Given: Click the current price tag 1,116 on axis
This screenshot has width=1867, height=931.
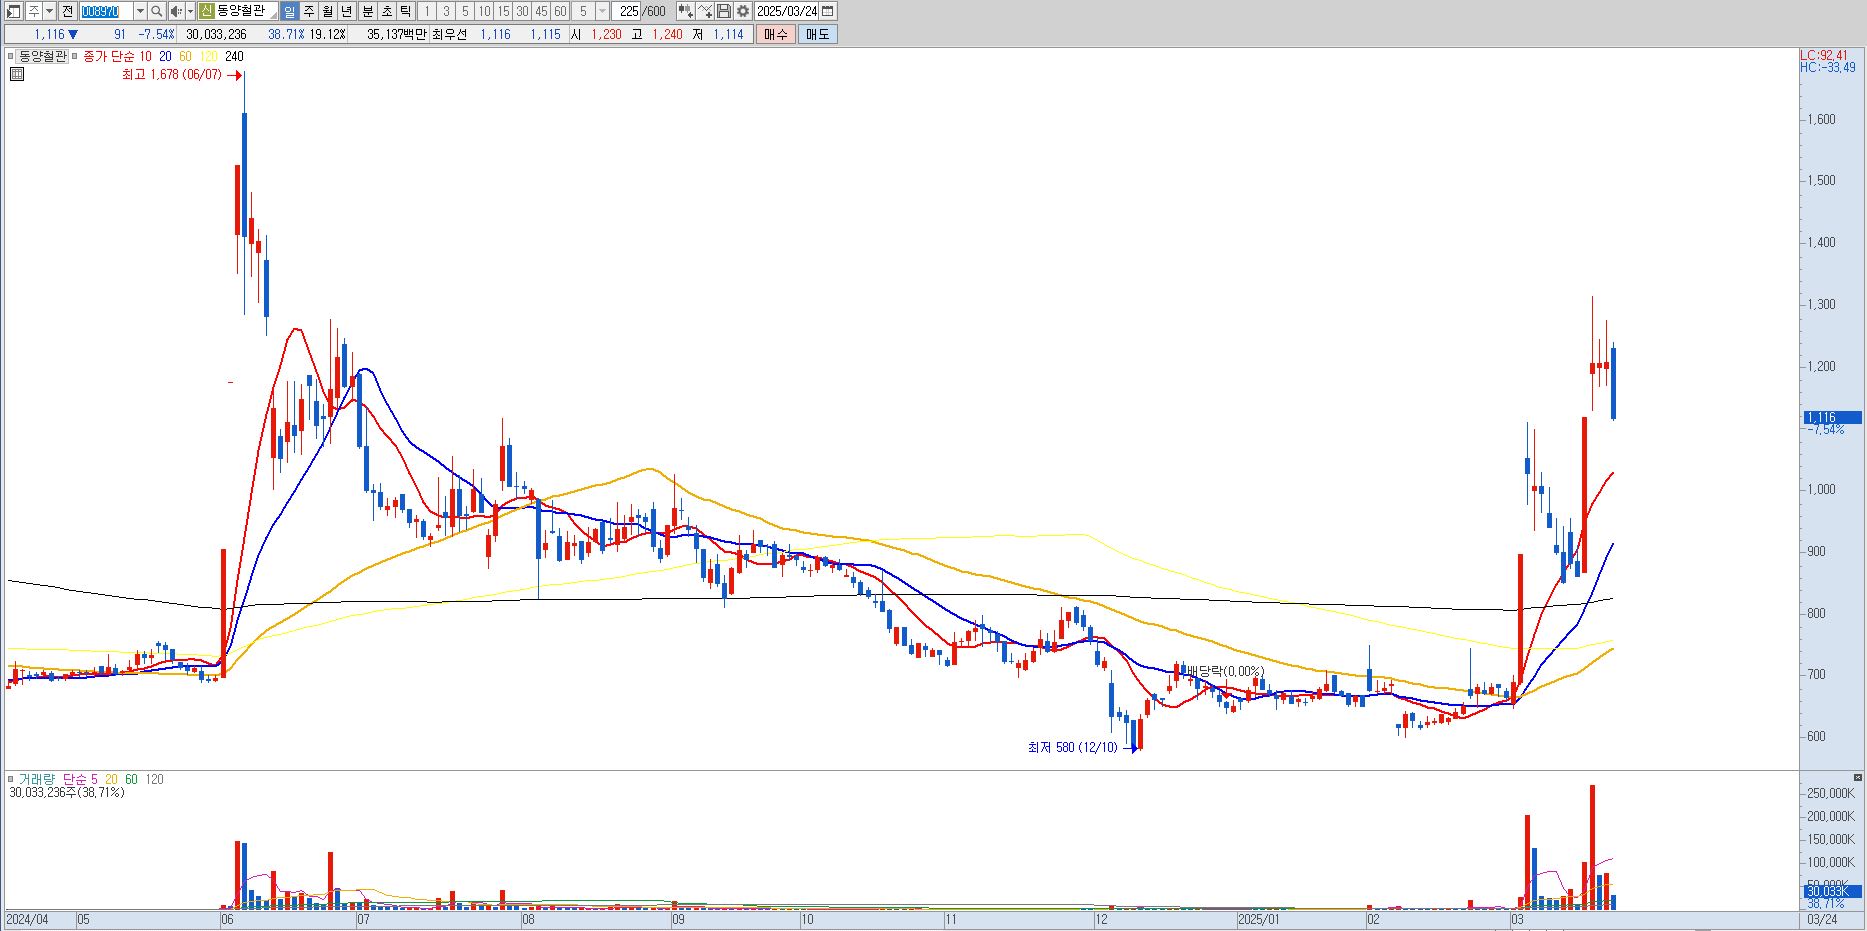Looking at the screenshot, I should pos(1832,418).
